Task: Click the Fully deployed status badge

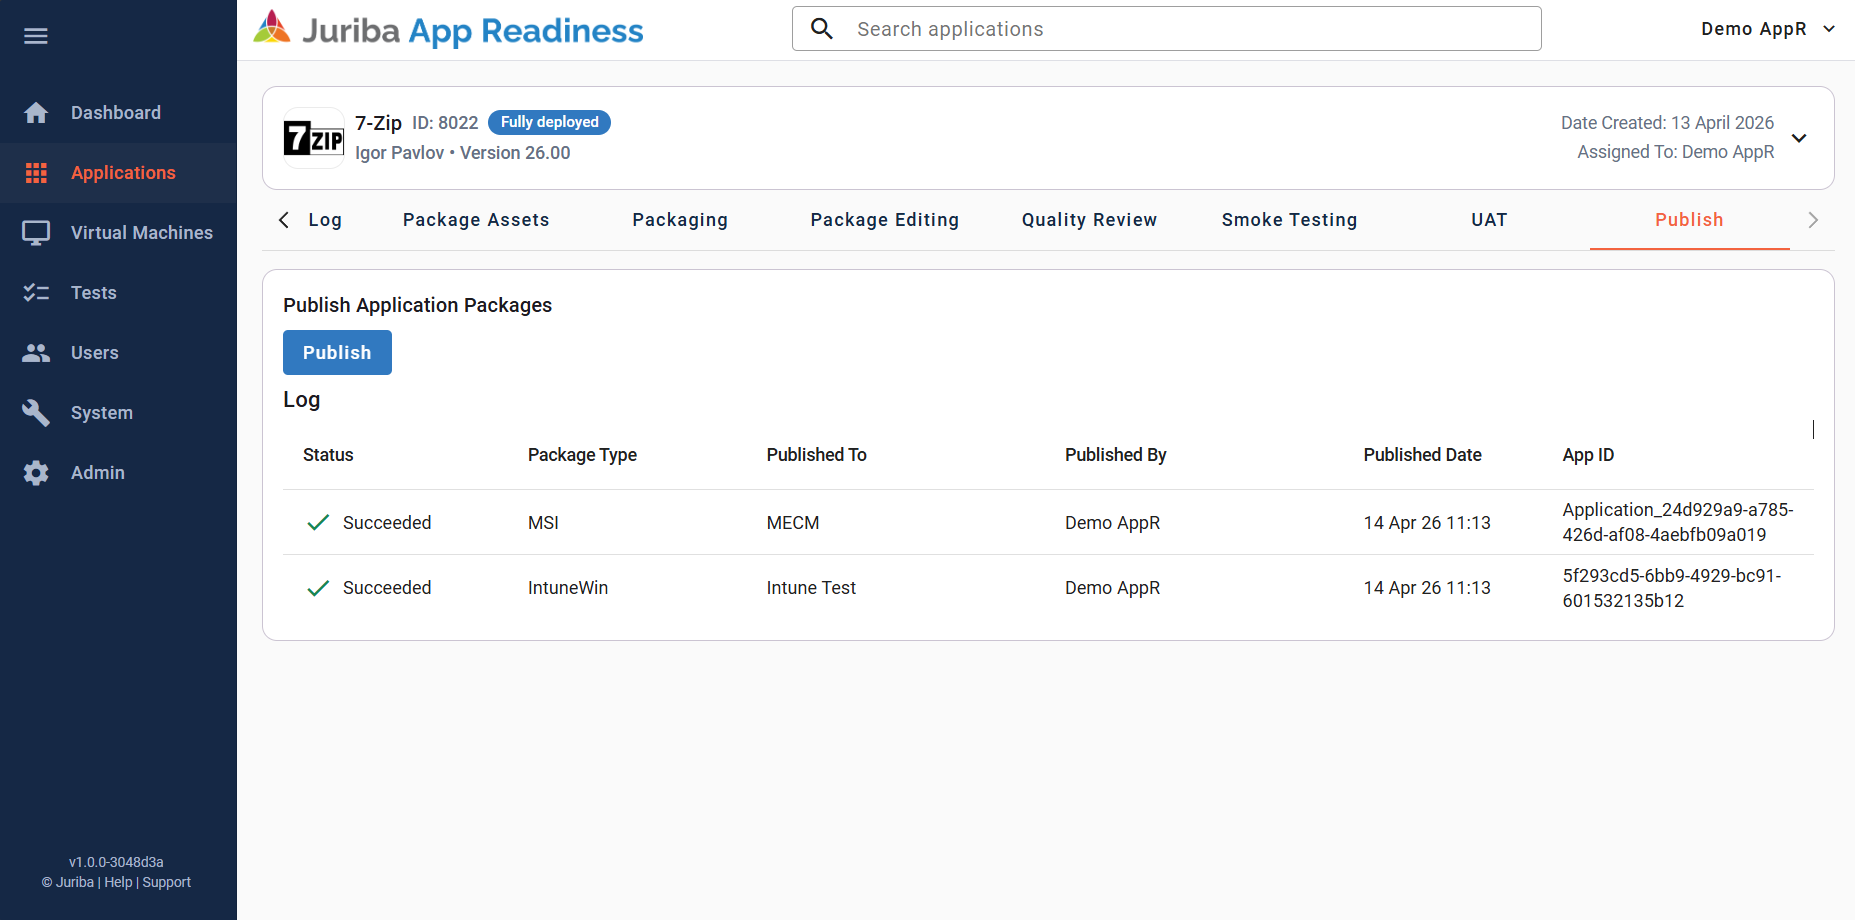Action: [x=549, y=122]
